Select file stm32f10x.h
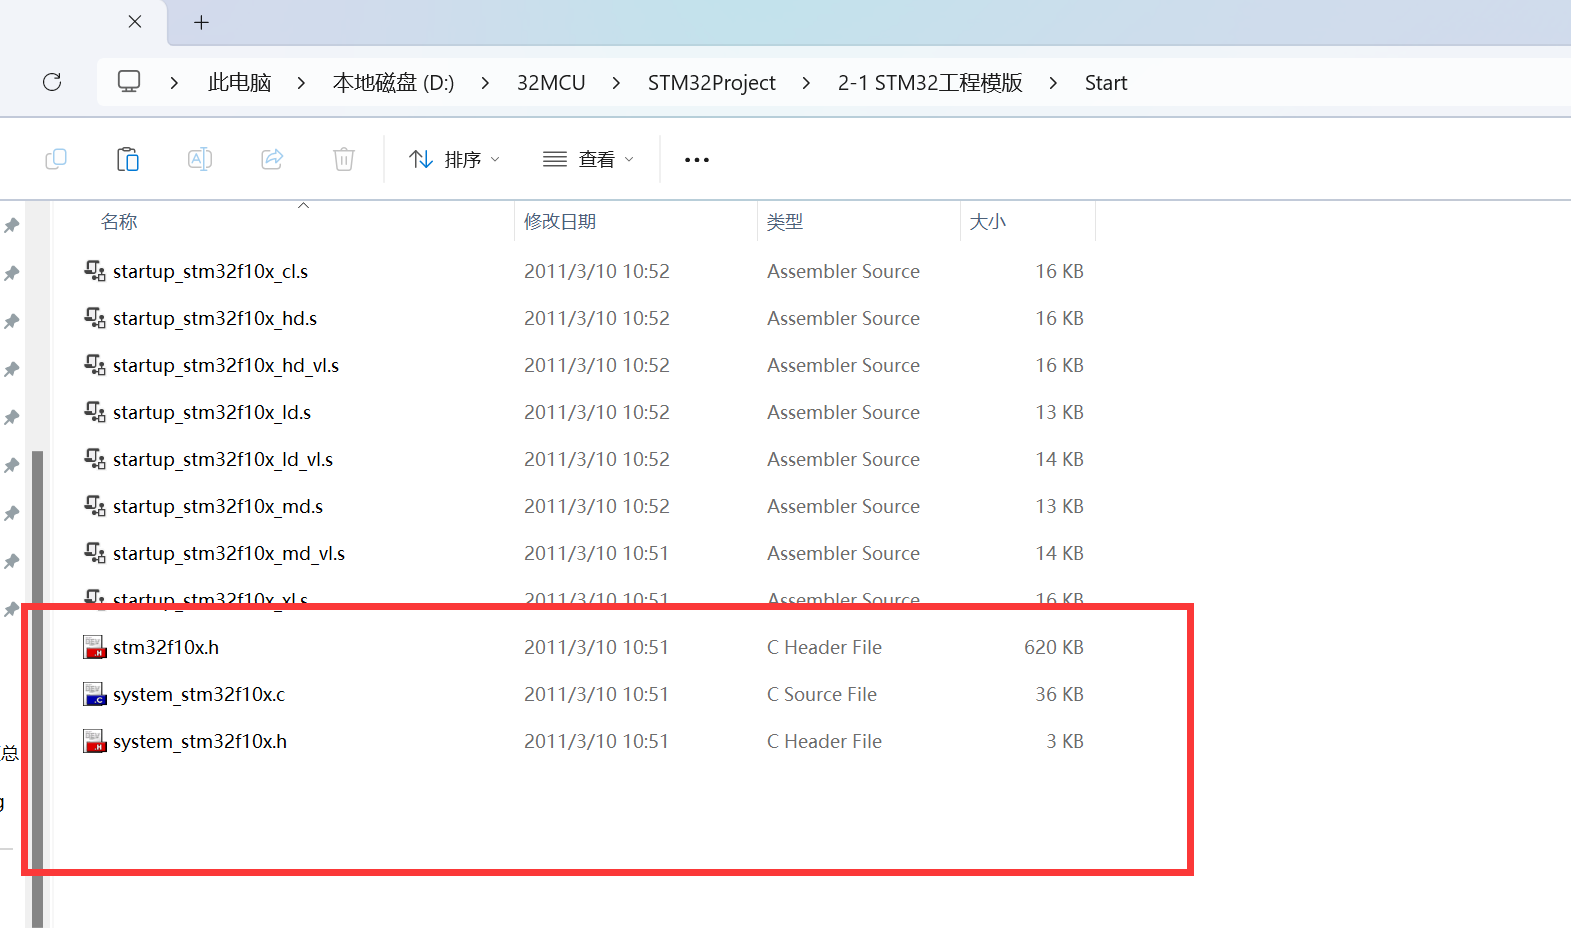 pos(166,647)
